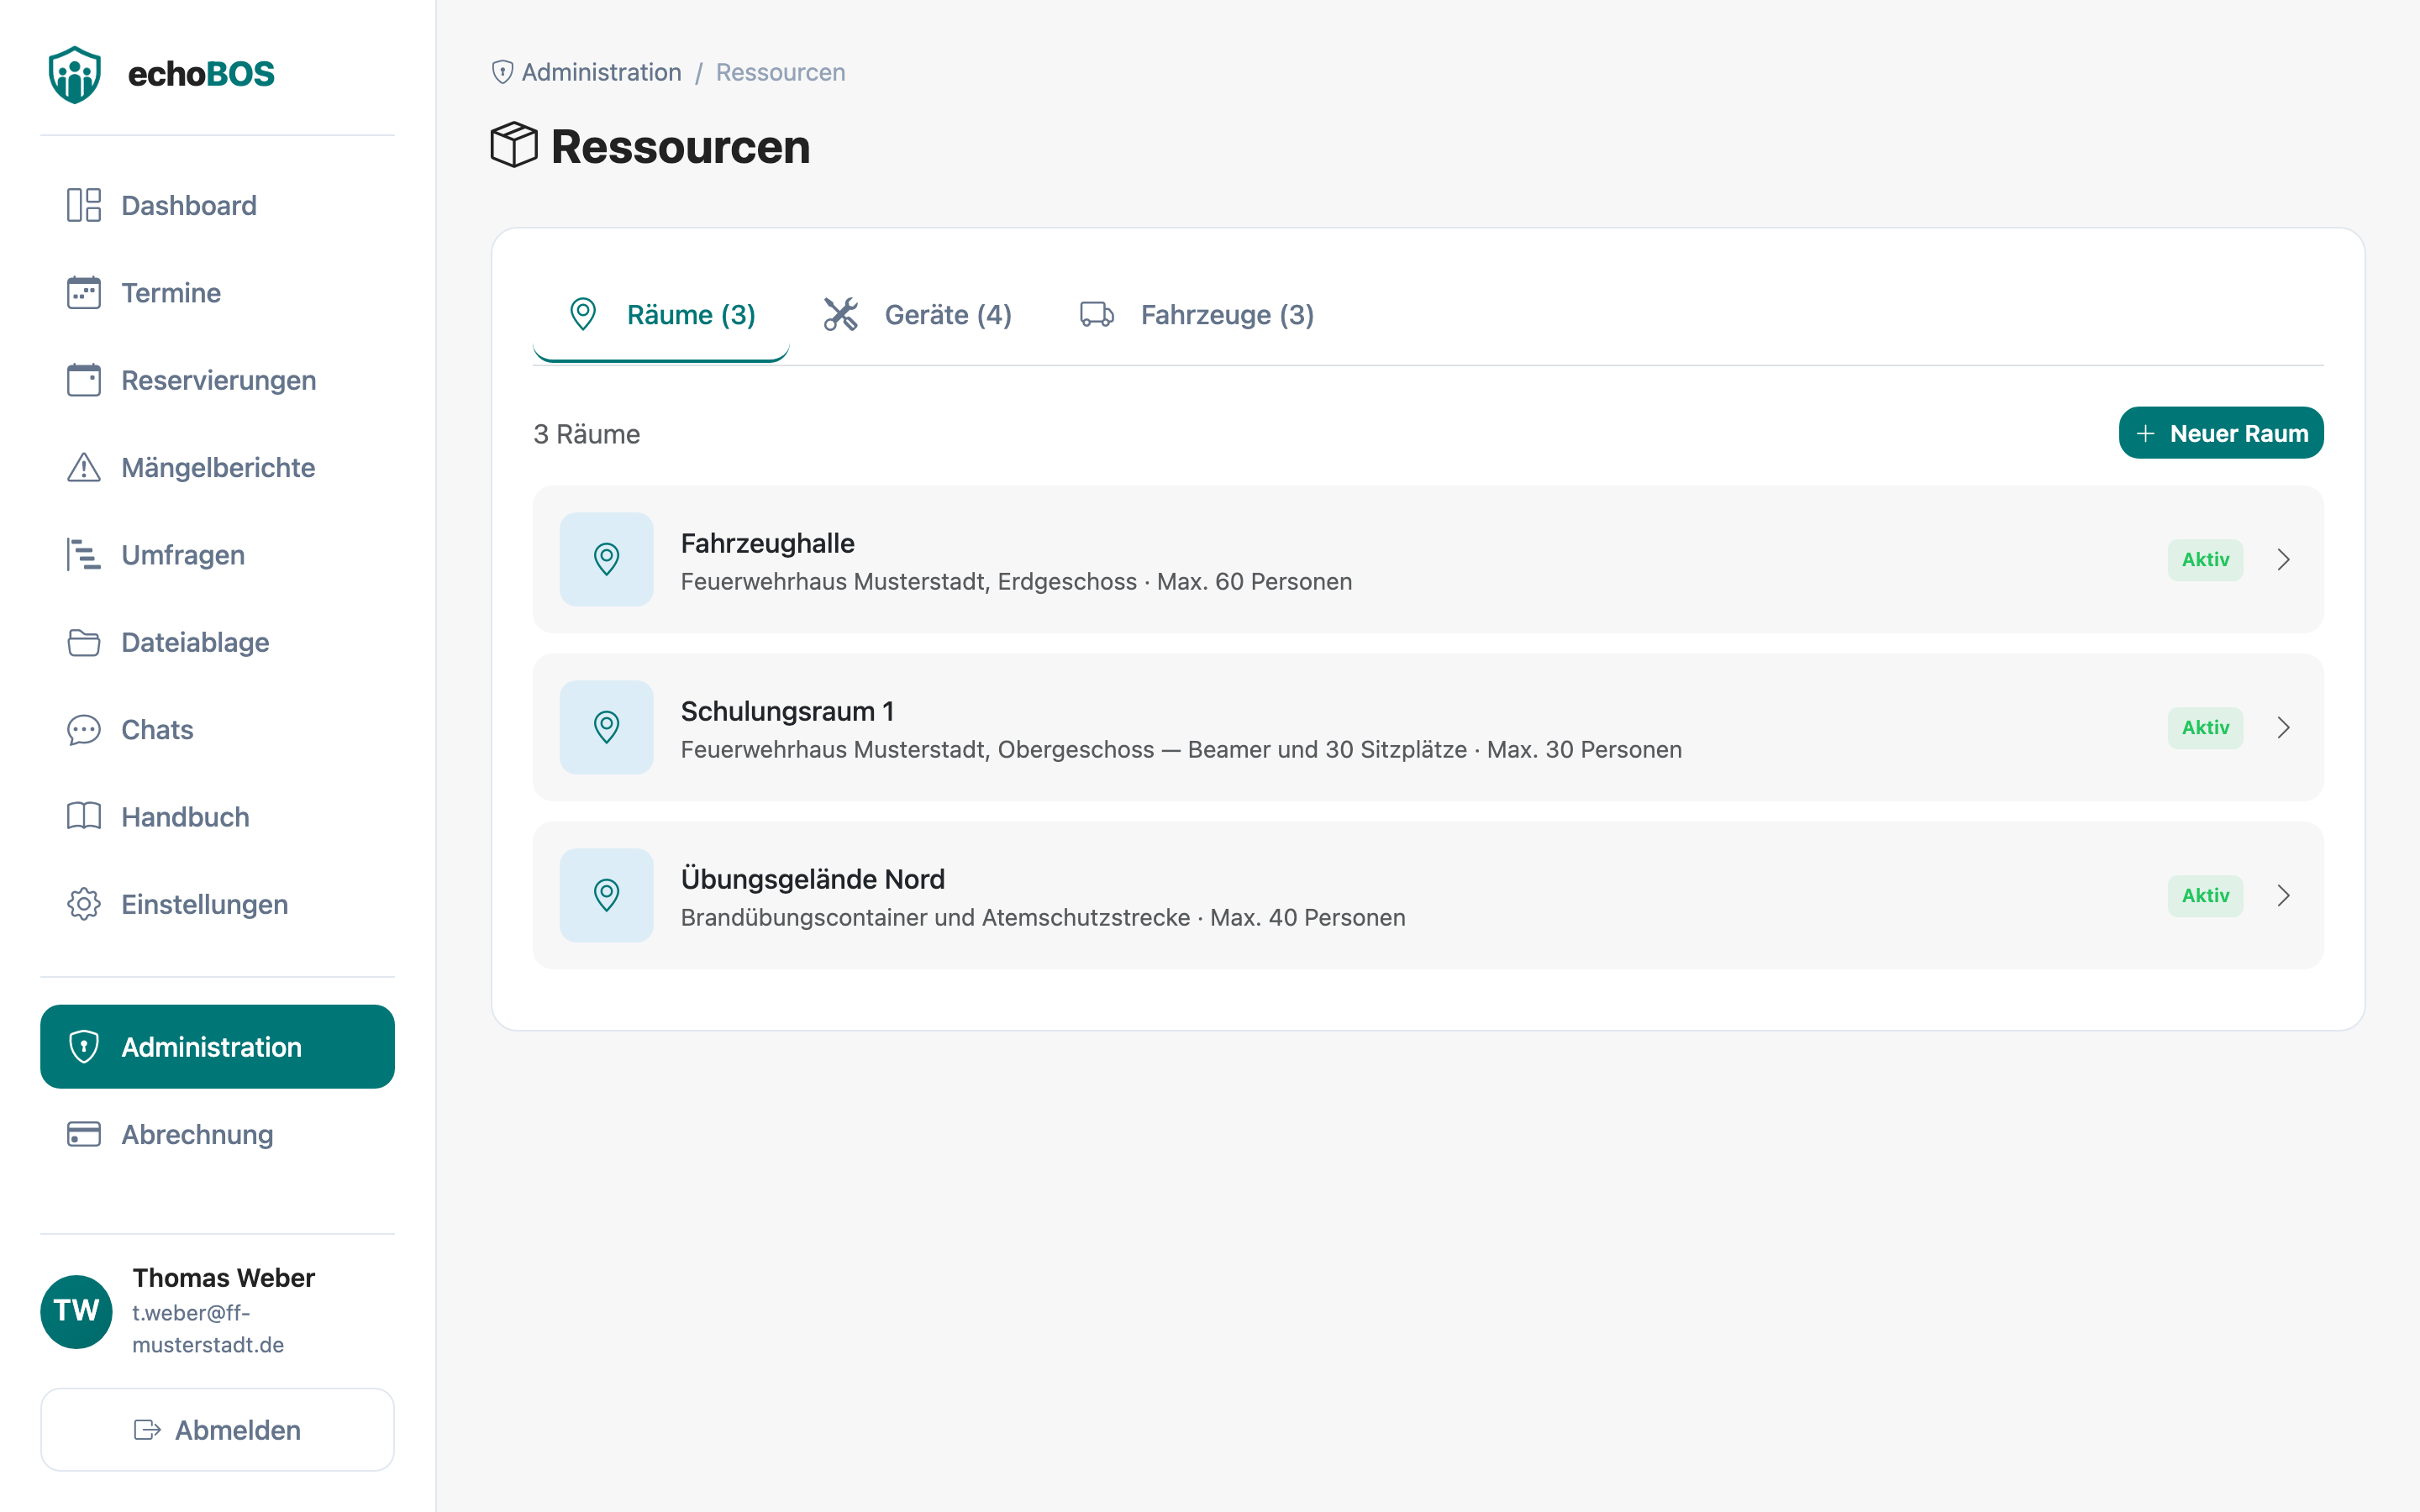Expand Fahrzeughalle with its chevron arrow
This screenshot has width=2420, height=1512.
(x=2283, y=559)
